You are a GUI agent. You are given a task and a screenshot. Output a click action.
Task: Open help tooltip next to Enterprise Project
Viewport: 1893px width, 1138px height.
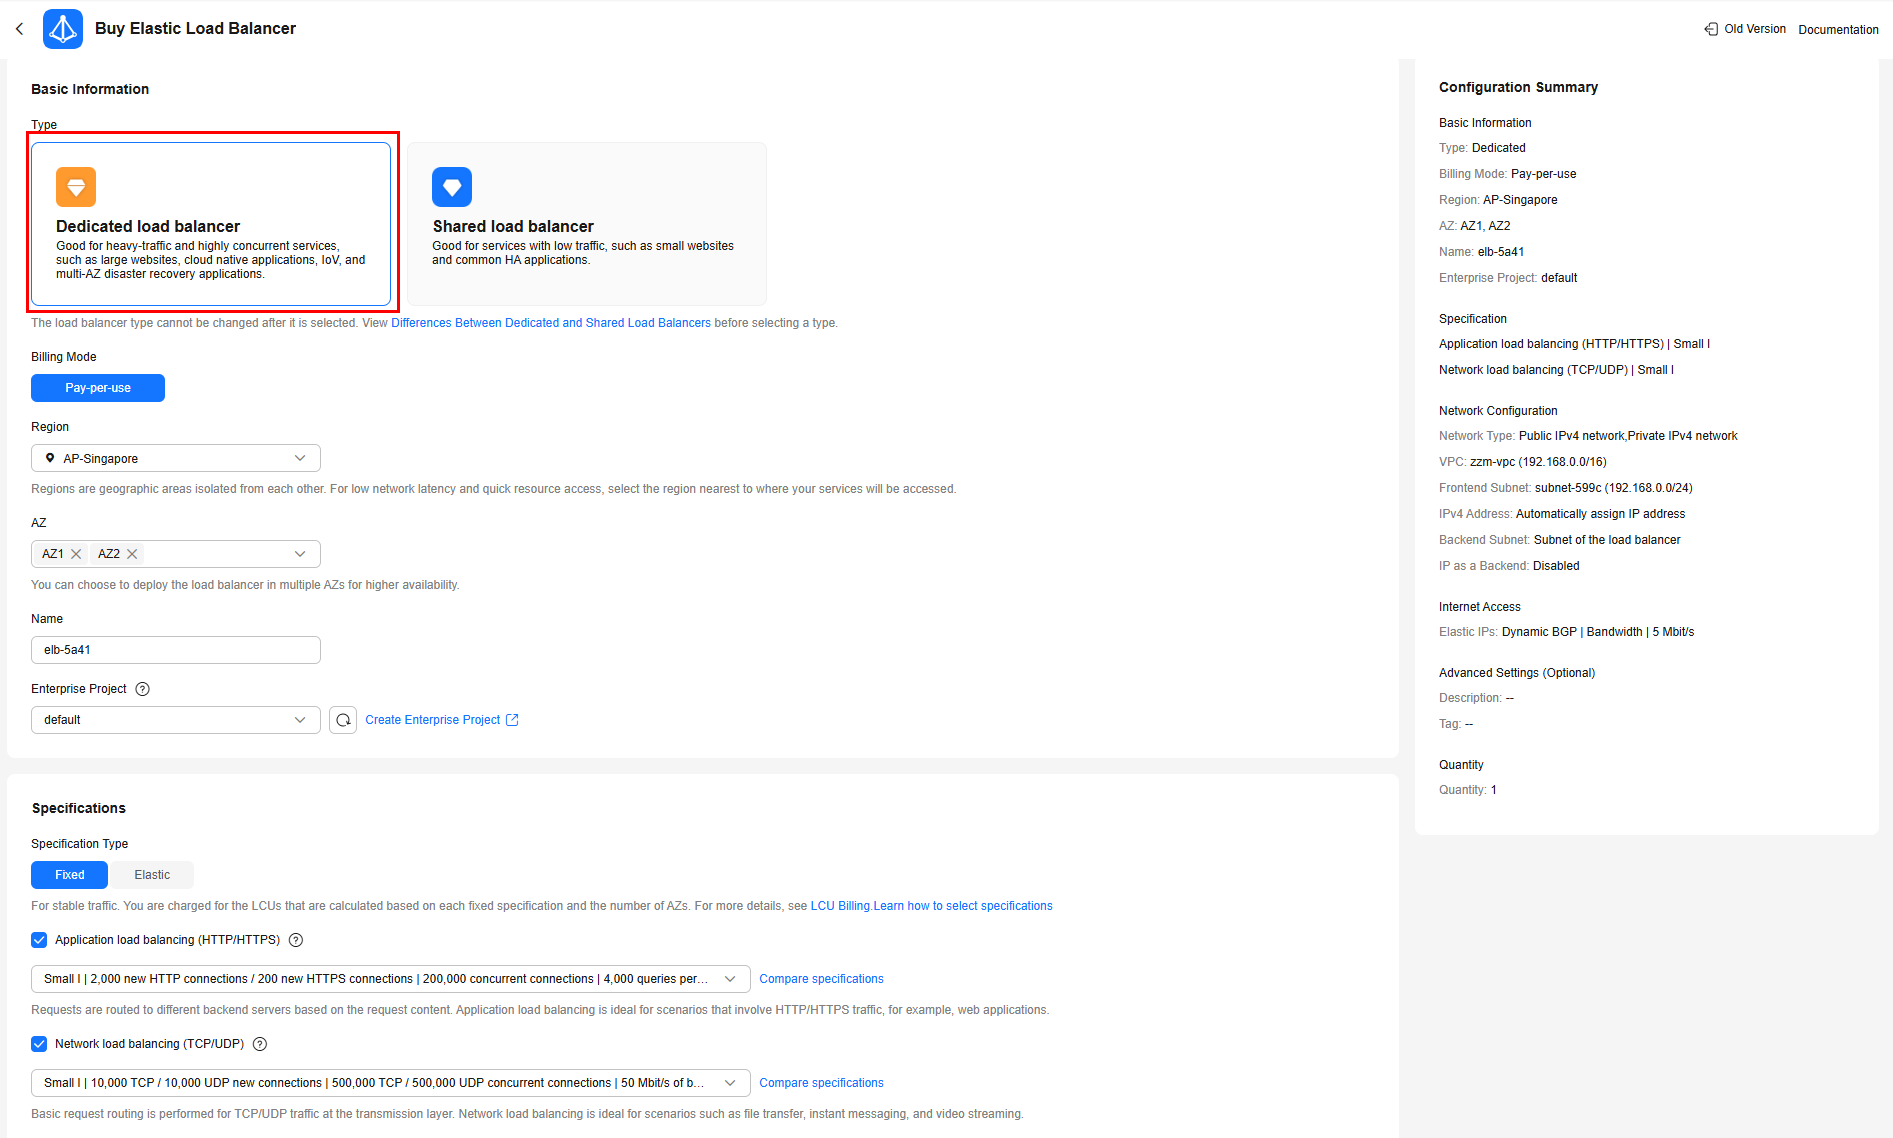coord(142,689)
